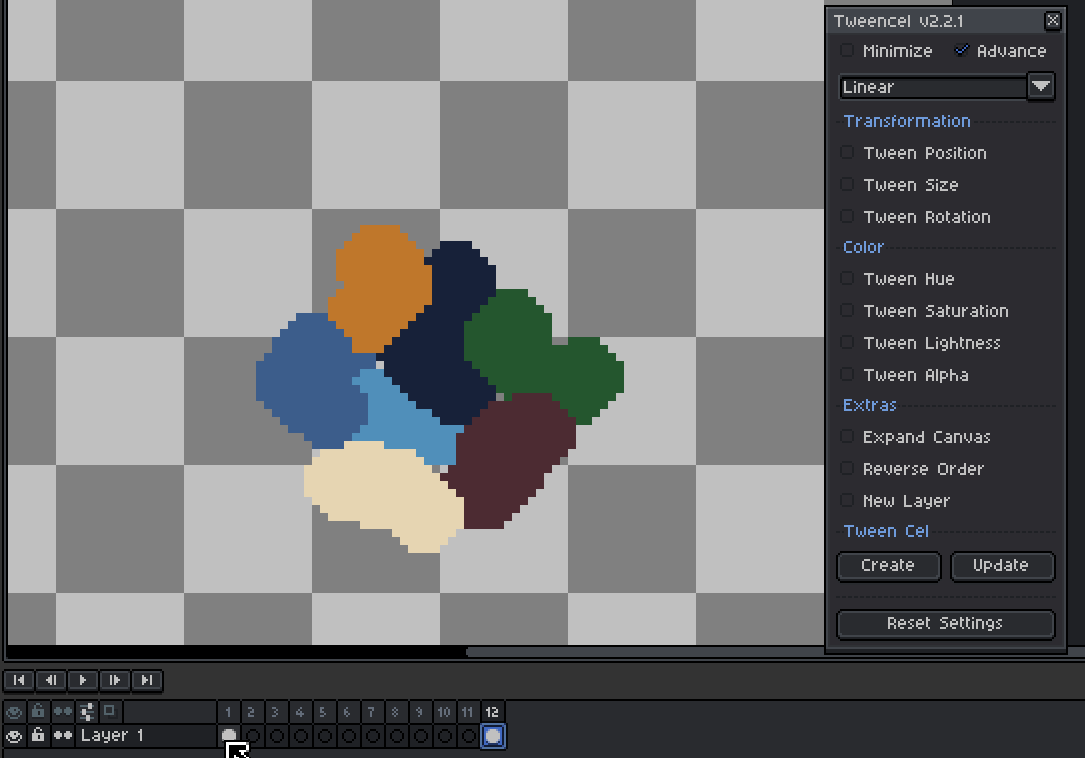Play the animation

coord(82,680)
